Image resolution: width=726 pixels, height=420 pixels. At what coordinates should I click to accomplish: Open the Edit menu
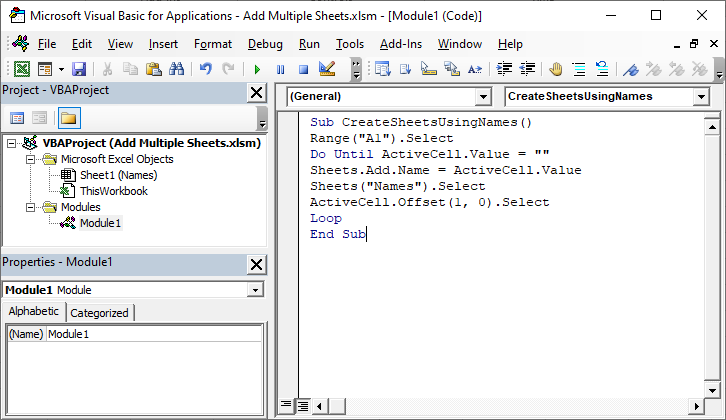(x=81, y=44)
